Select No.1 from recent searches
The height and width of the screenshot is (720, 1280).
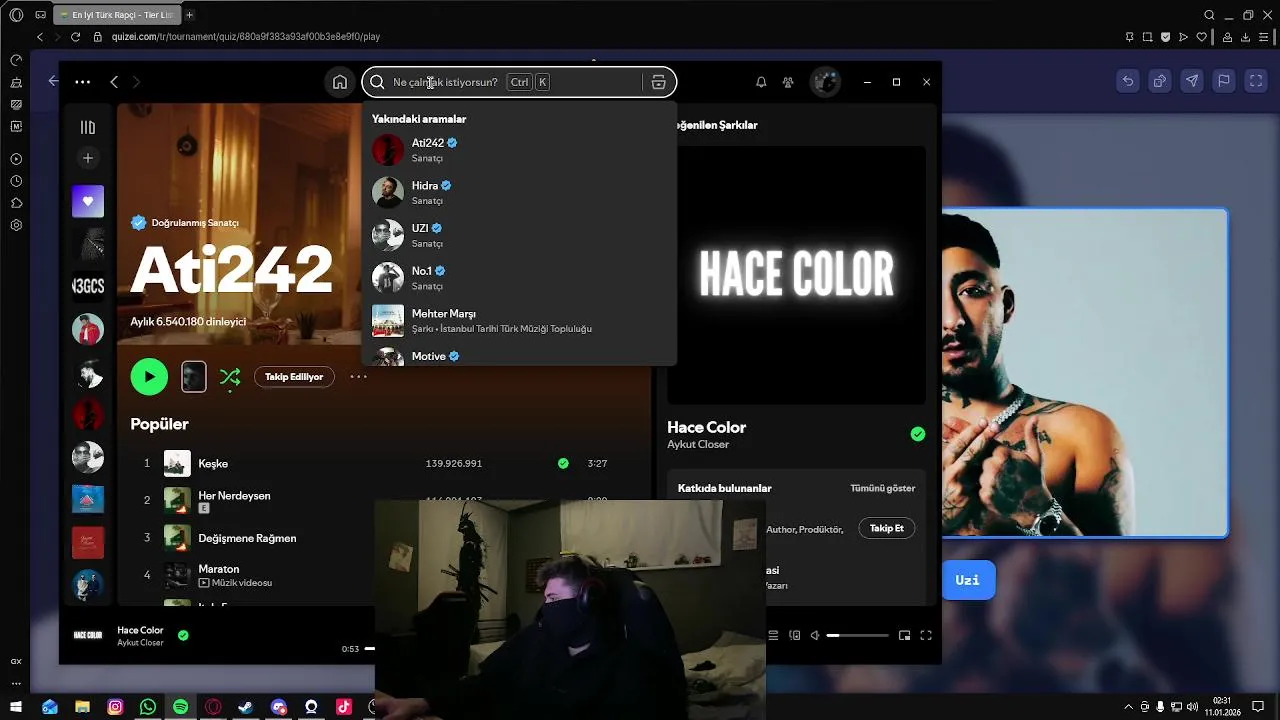click(519, 278)
